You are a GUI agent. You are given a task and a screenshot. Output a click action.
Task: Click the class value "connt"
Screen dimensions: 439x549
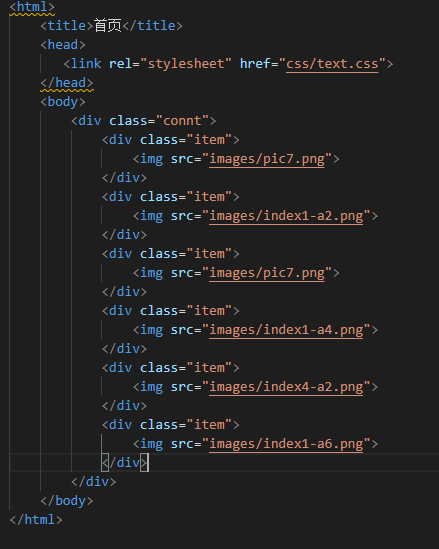point(182,121)
